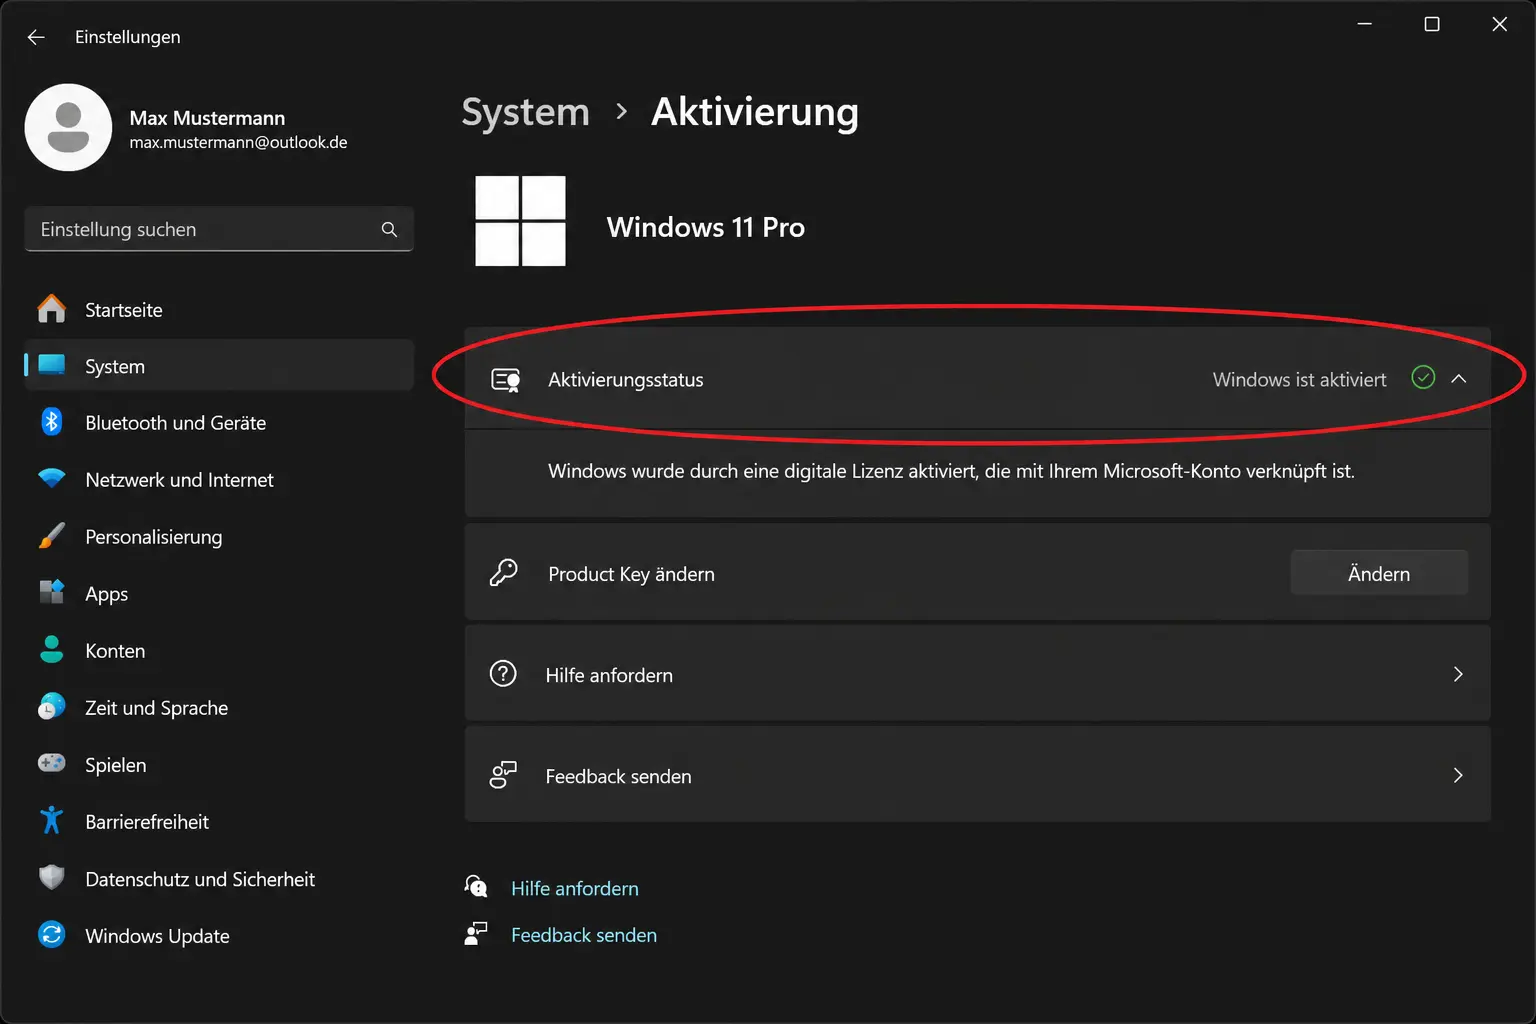Click the bottom Hilfe anfordern chat icon
This screenshot has width=1536, height=1024.
coord(476,886)
